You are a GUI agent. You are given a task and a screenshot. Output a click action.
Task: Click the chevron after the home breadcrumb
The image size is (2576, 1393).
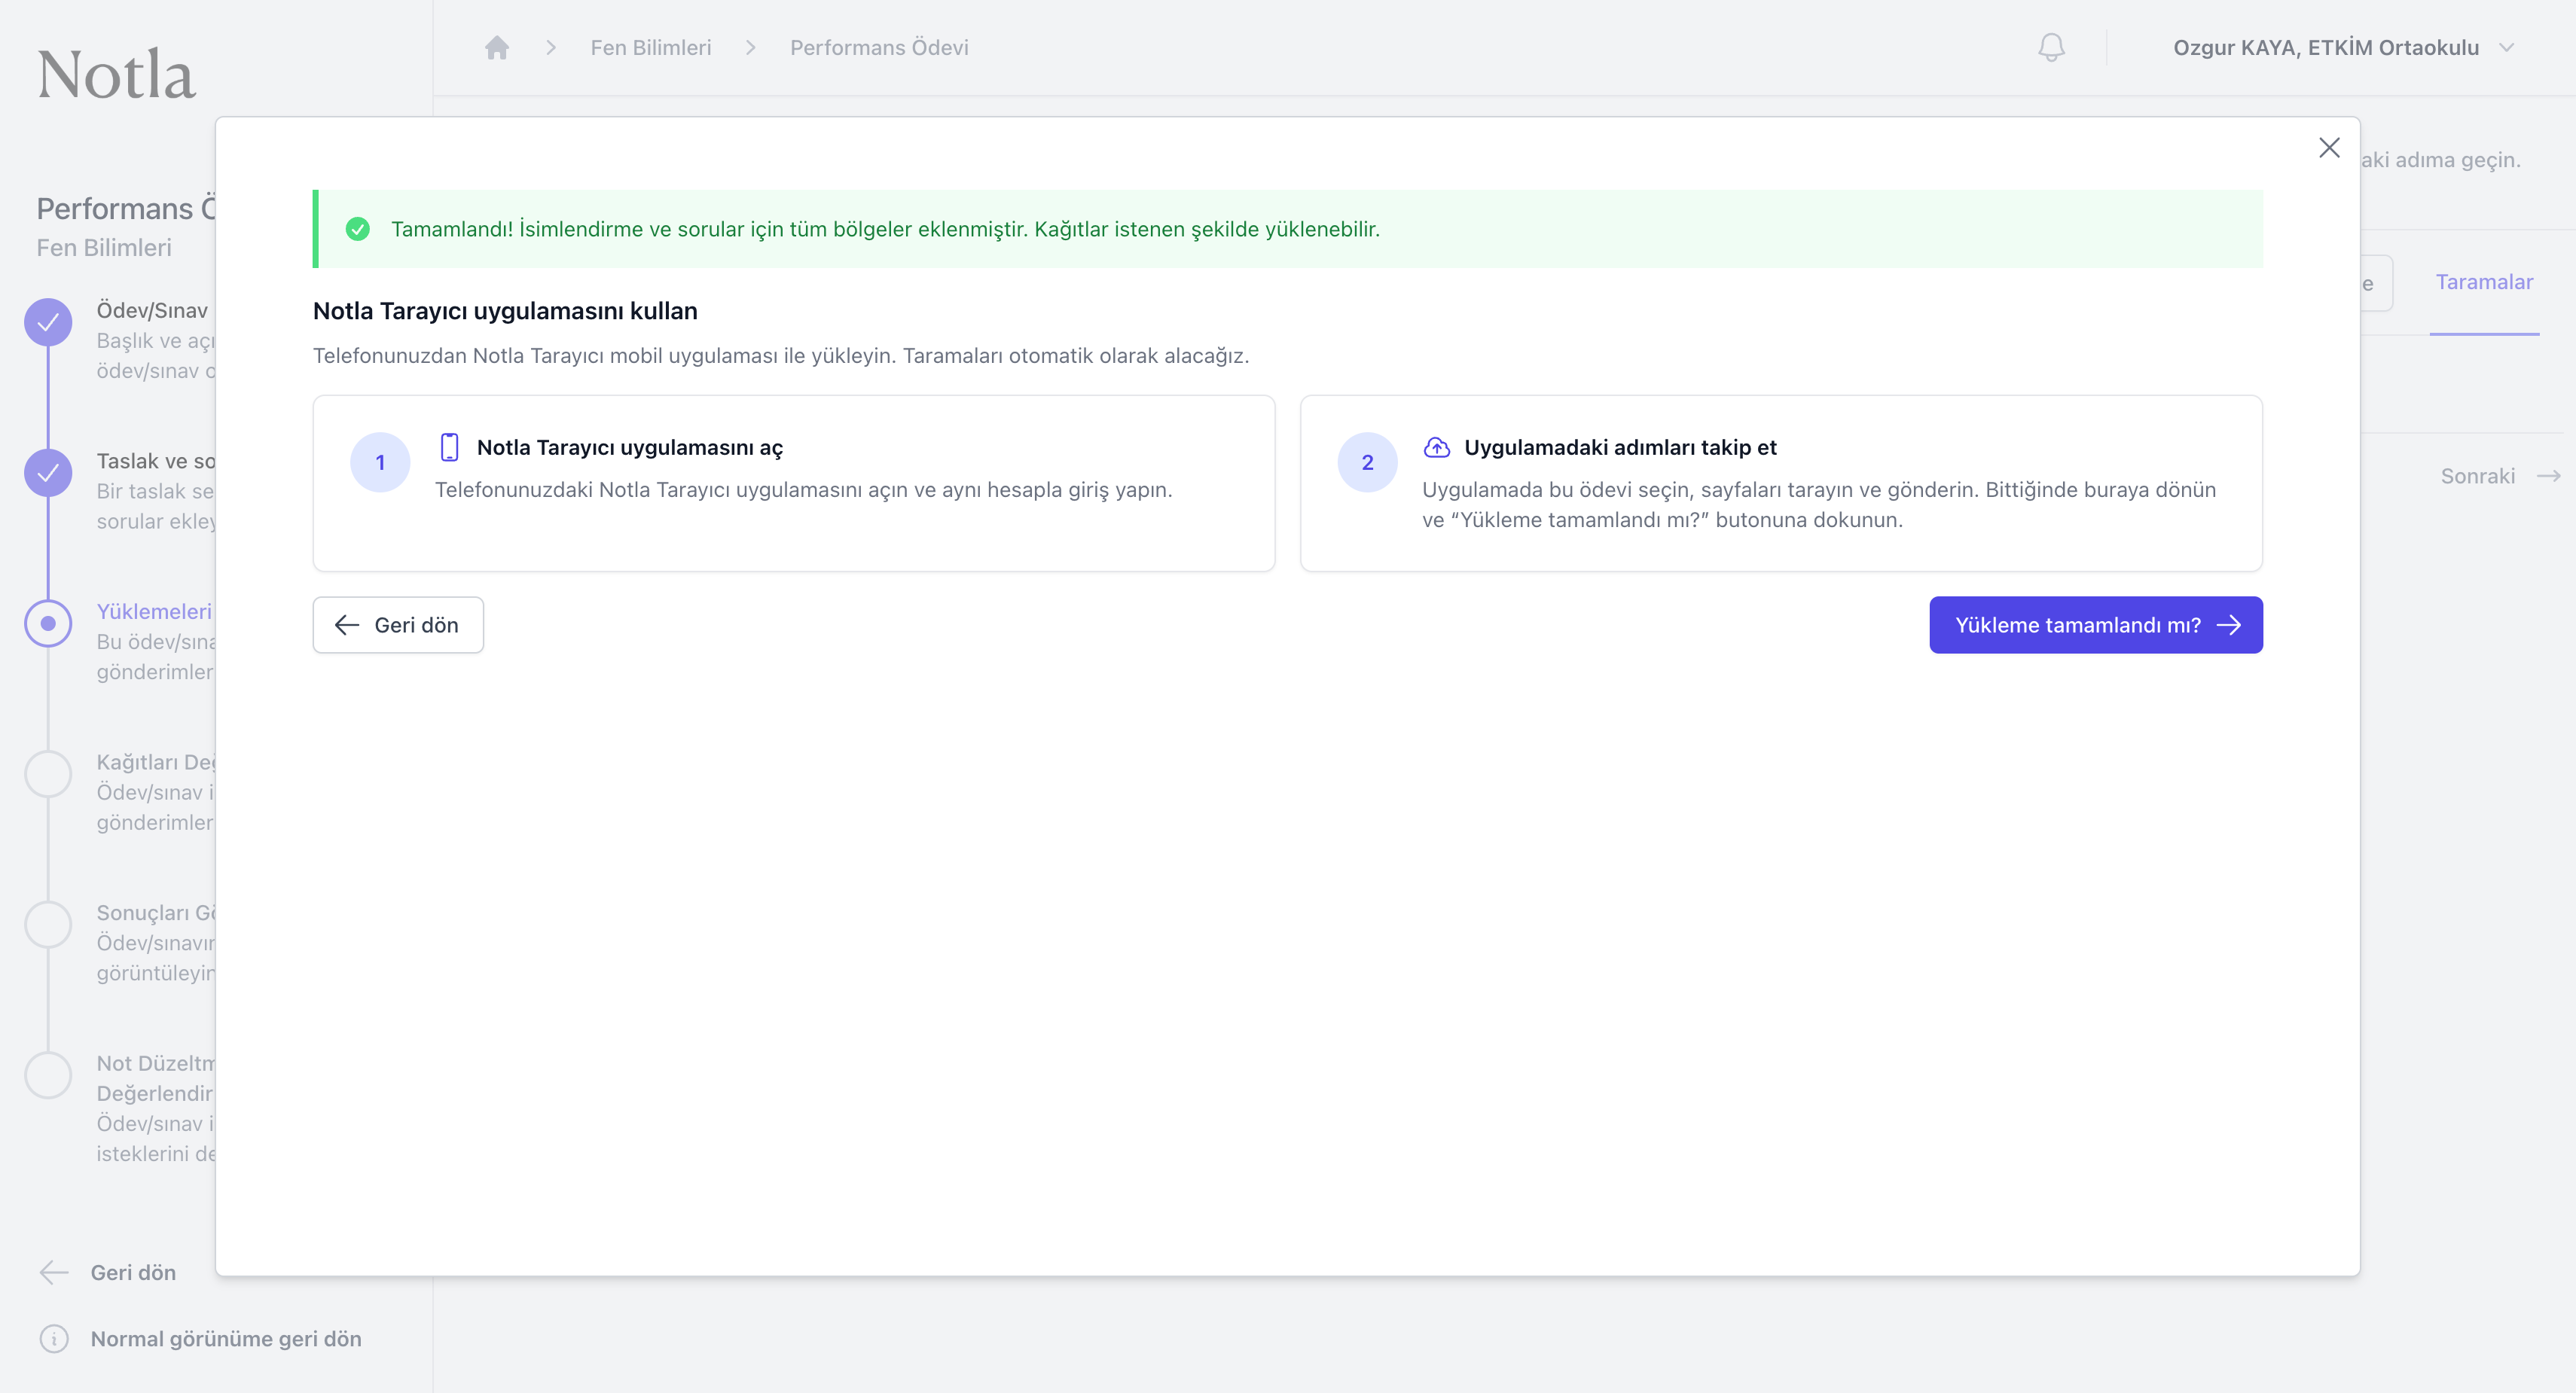point(551,47)
